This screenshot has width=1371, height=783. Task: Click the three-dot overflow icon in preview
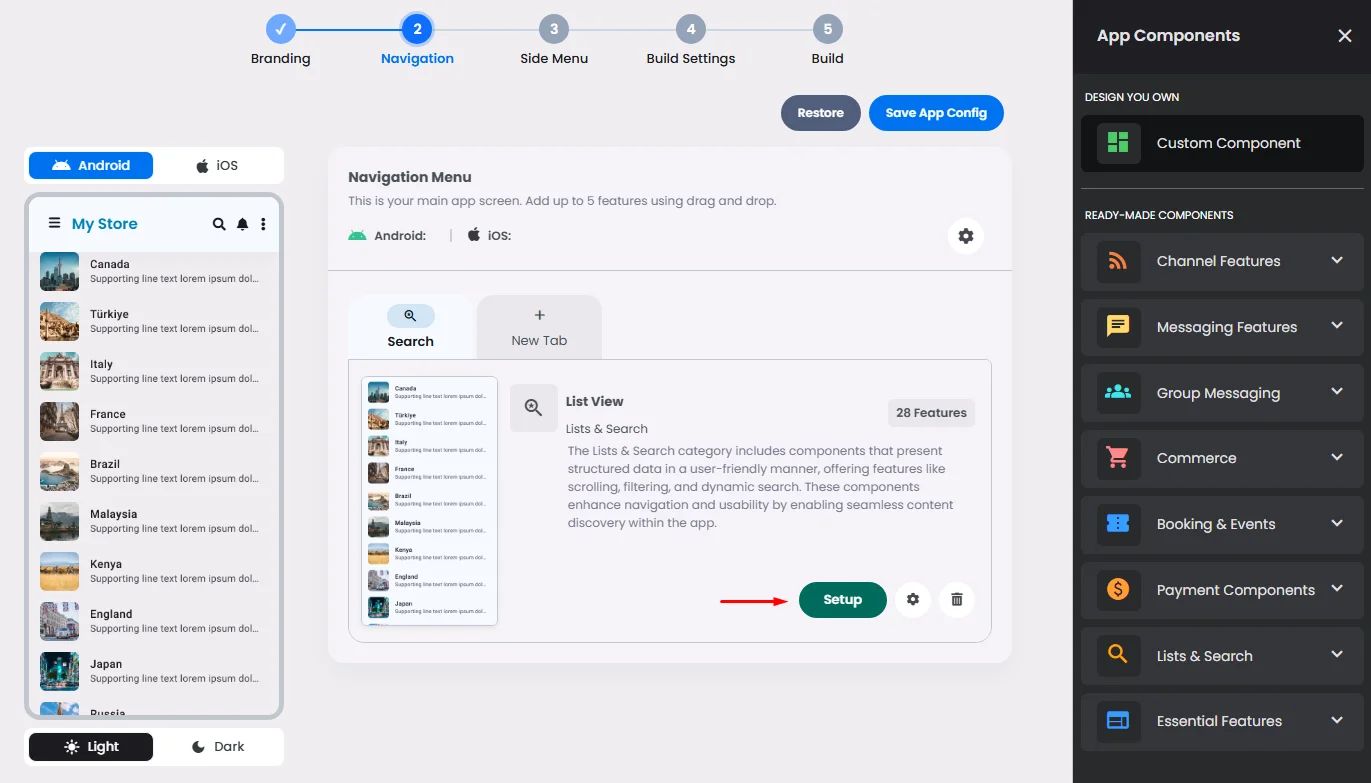point(264,224)
